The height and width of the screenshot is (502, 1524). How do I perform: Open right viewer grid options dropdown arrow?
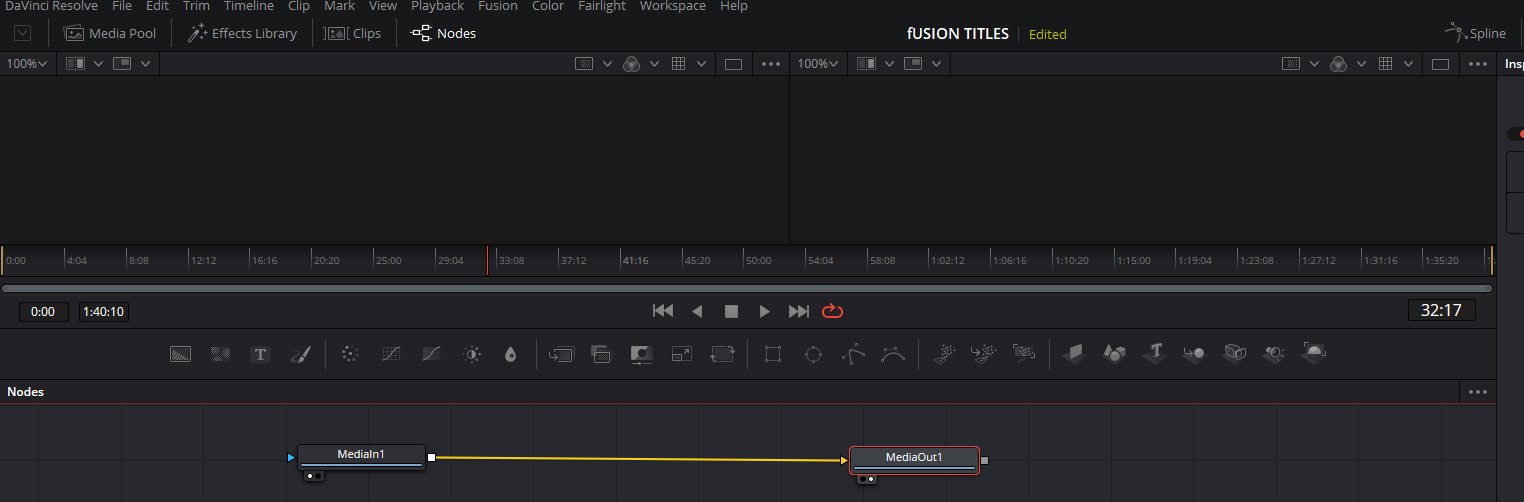click(1410, 64)
